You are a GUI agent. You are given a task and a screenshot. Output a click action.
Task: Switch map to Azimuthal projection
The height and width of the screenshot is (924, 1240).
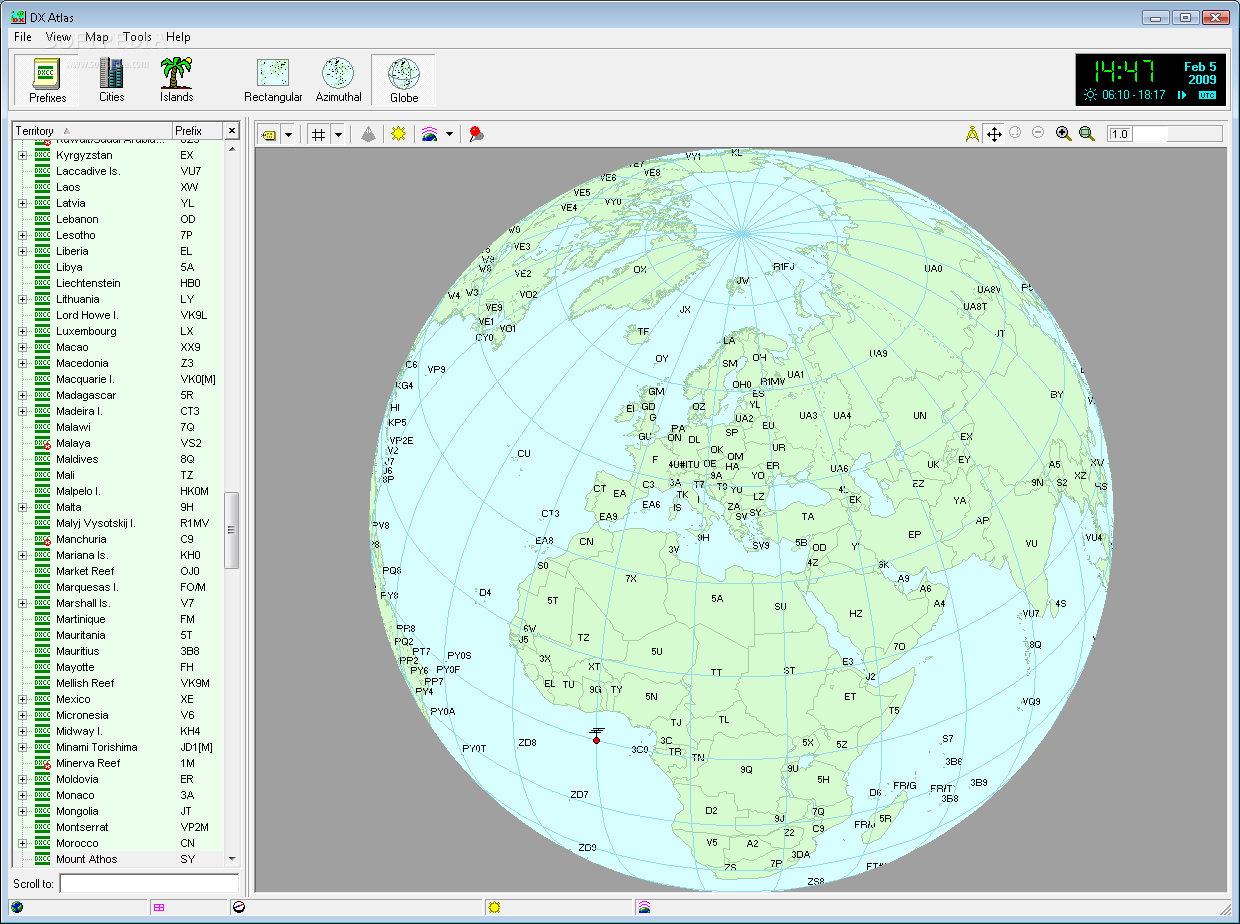click(x=338, y=80)
